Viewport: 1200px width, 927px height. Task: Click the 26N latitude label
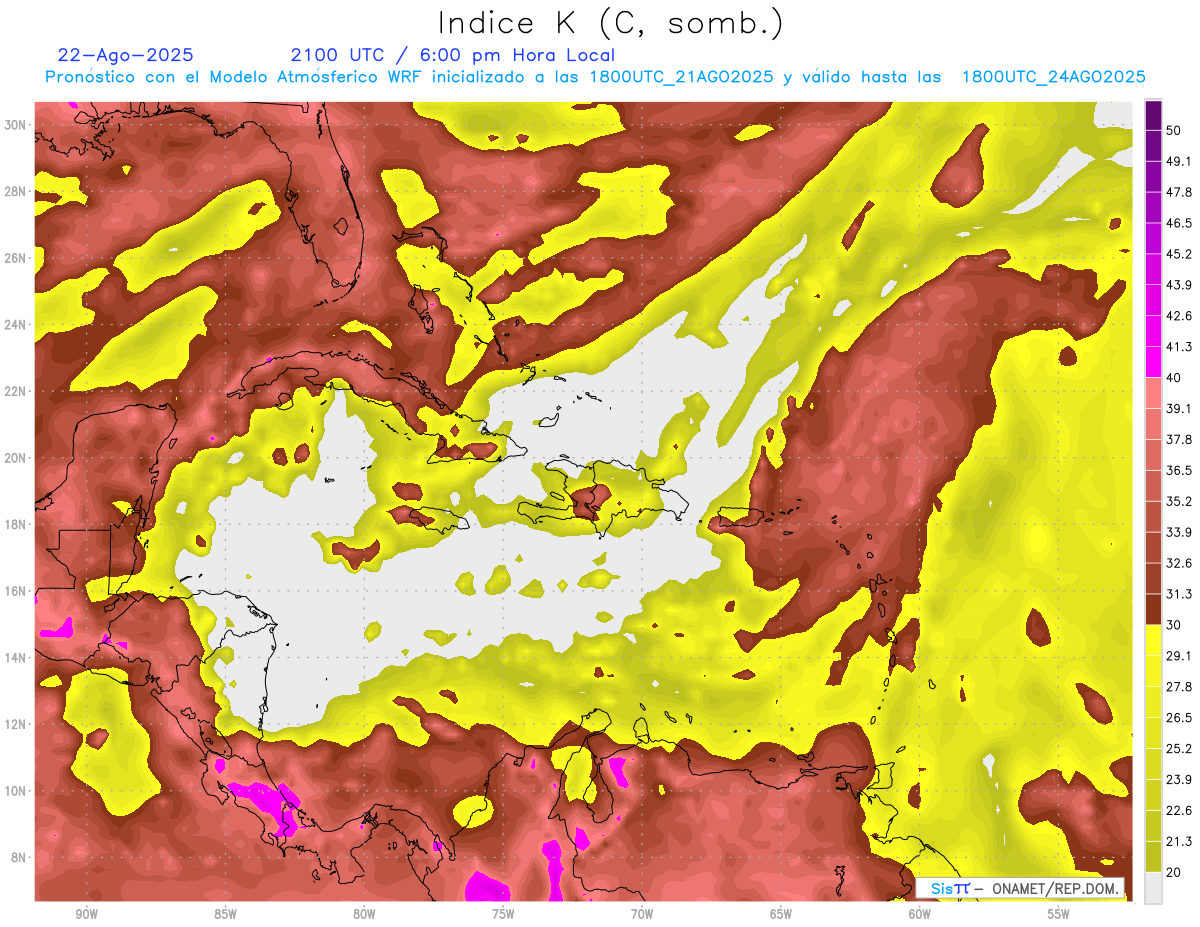[x=15, y=258]
